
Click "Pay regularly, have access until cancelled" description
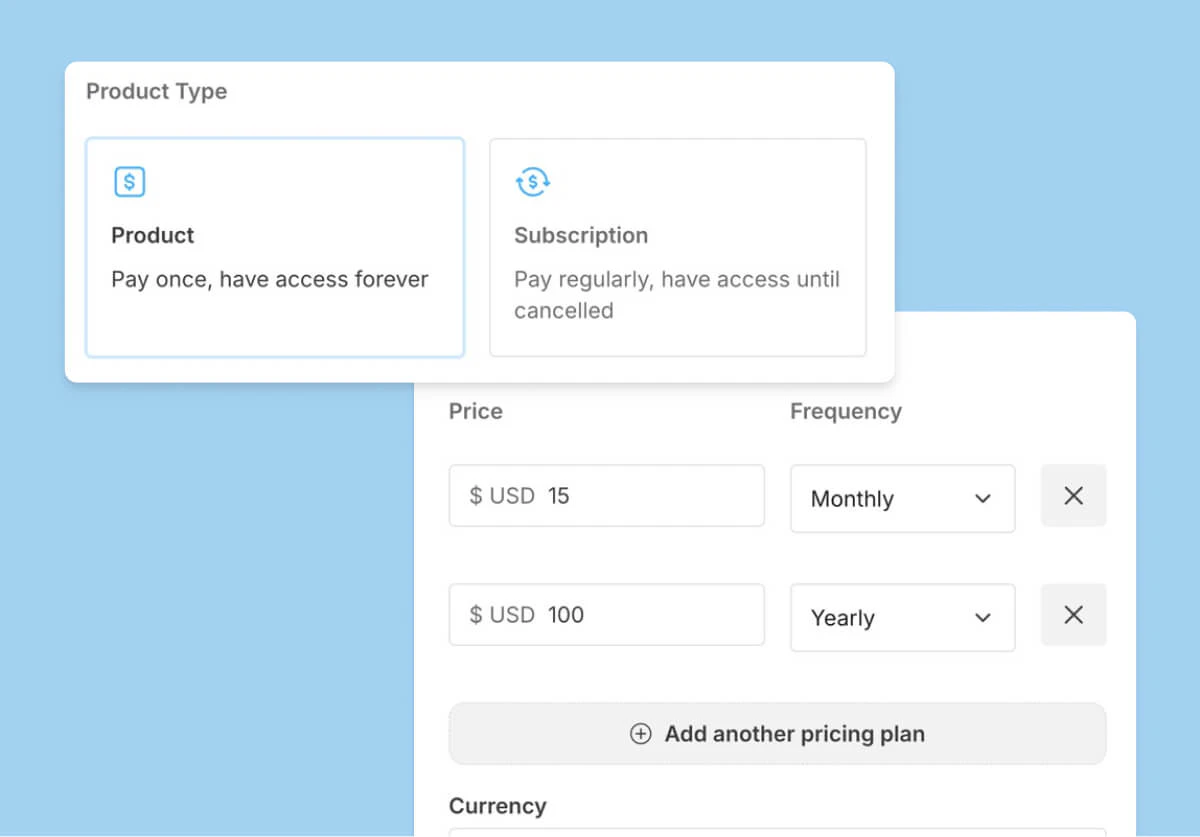pos(676,295)
